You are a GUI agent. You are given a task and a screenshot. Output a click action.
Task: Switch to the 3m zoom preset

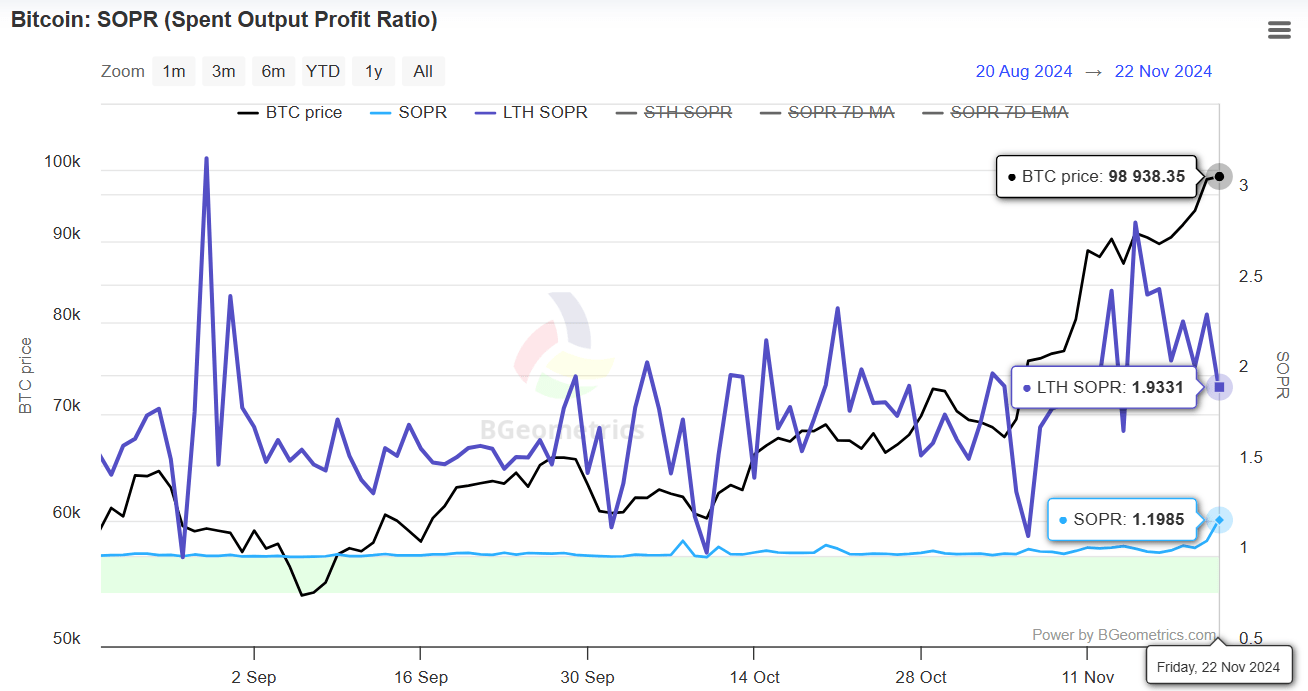(223, 71)
